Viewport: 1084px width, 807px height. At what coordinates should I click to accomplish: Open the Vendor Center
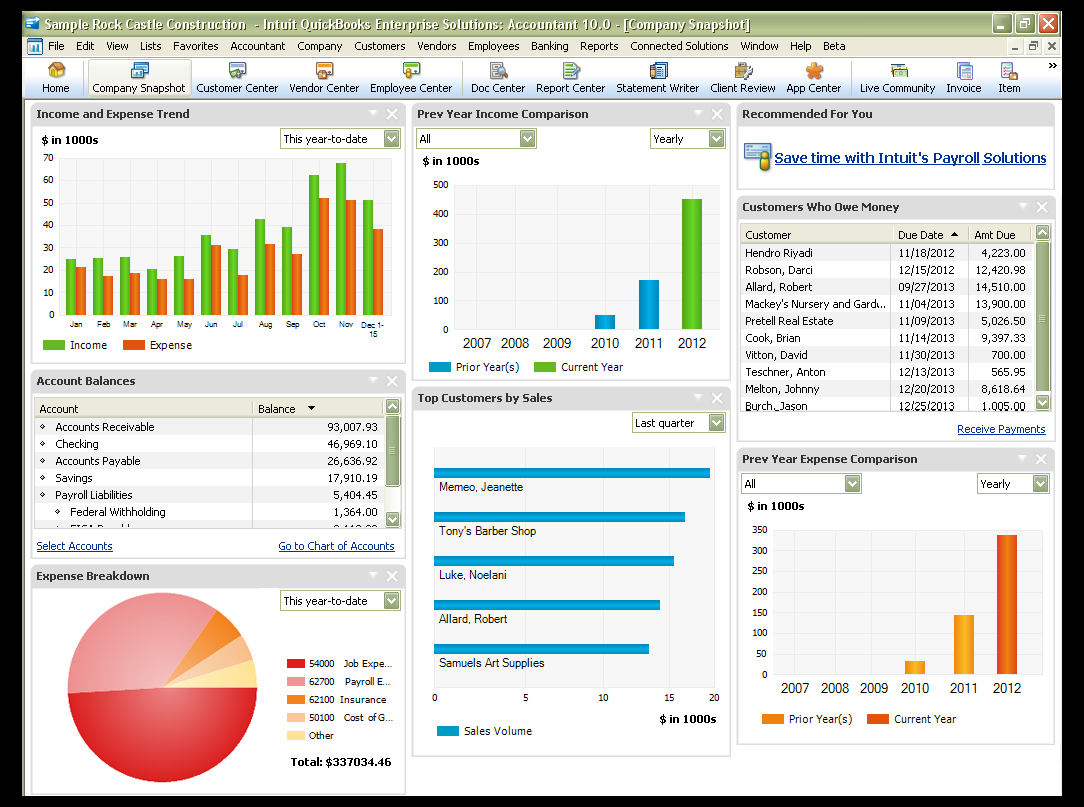point(324,78)
